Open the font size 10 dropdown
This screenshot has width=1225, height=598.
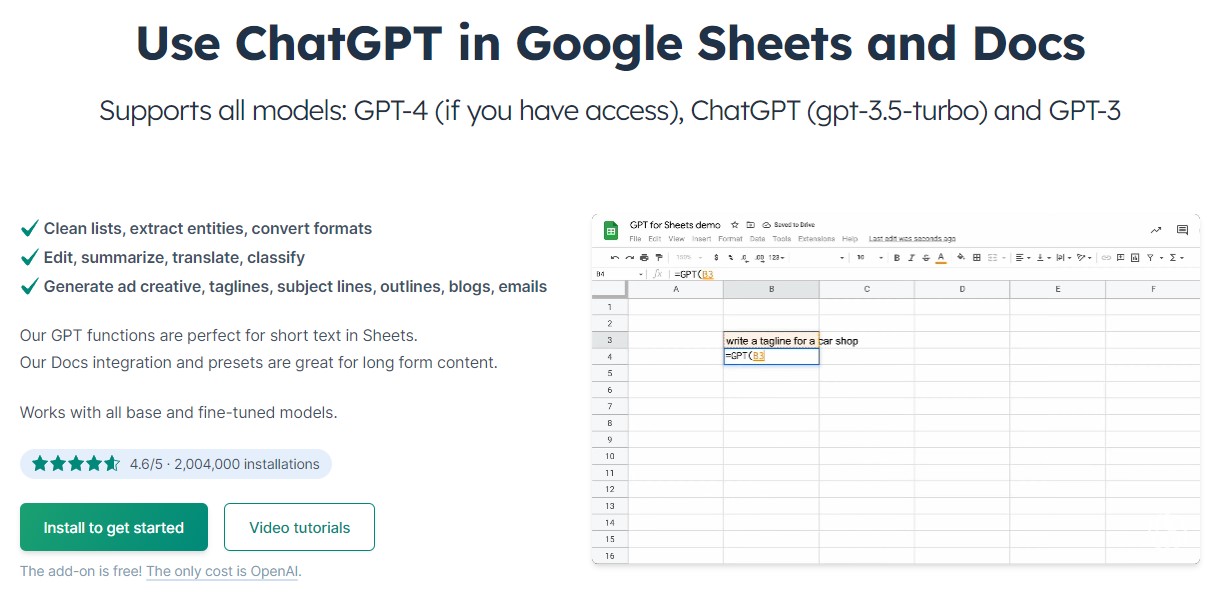pyautogui.click(x=868, y=258)
